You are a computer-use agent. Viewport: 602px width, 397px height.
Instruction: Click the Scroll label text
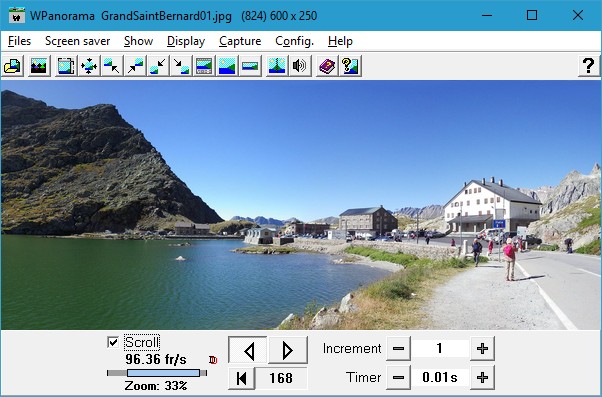pos(142,342)
